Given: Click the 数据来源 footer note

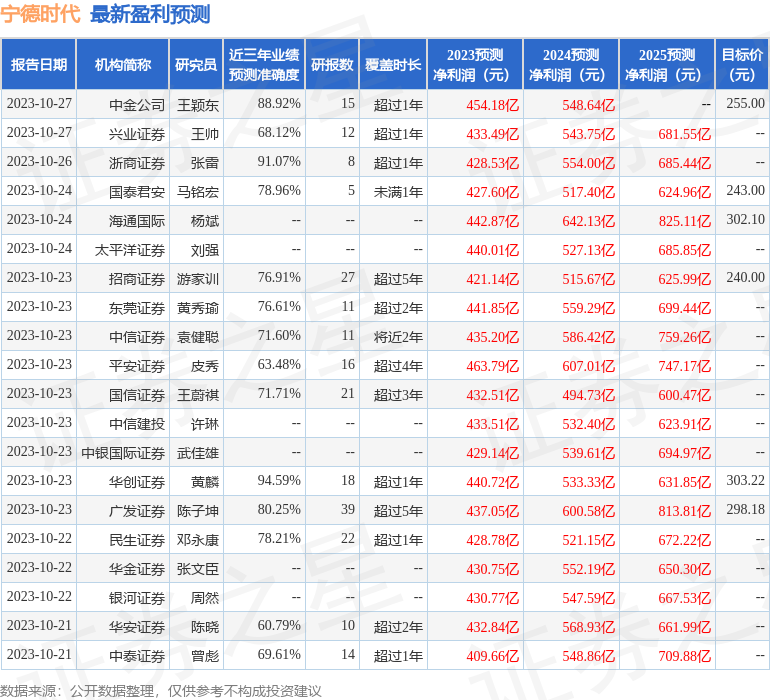Looking at the screenshot, I should 161,691.
